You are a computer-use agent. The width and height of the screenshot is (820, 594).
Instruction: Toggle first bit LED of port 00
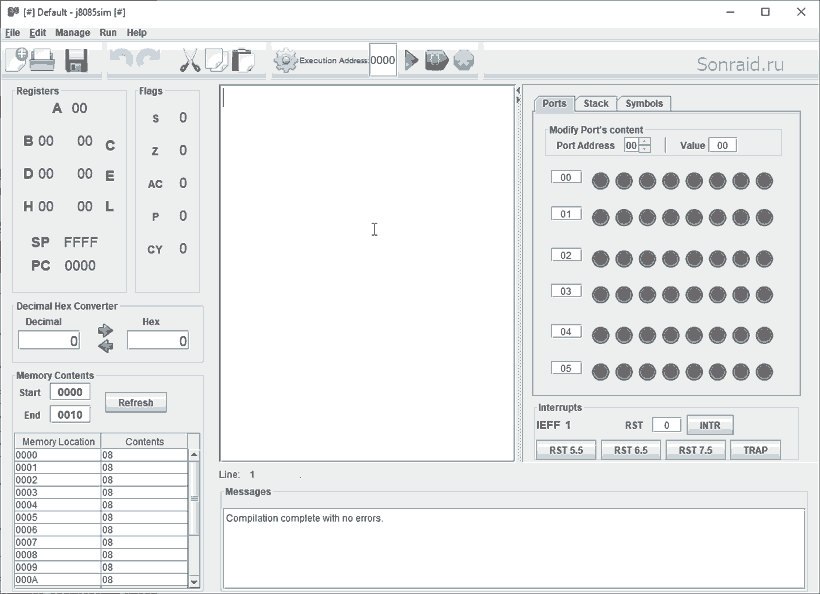click(600, 181)
